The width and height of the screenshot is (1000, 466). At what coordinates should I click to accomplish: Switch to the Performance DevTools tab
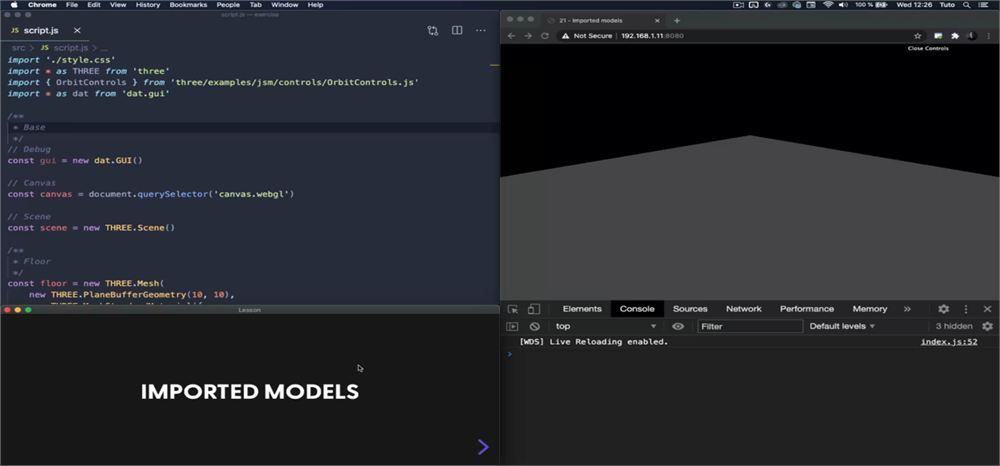[x=807, y=309]
